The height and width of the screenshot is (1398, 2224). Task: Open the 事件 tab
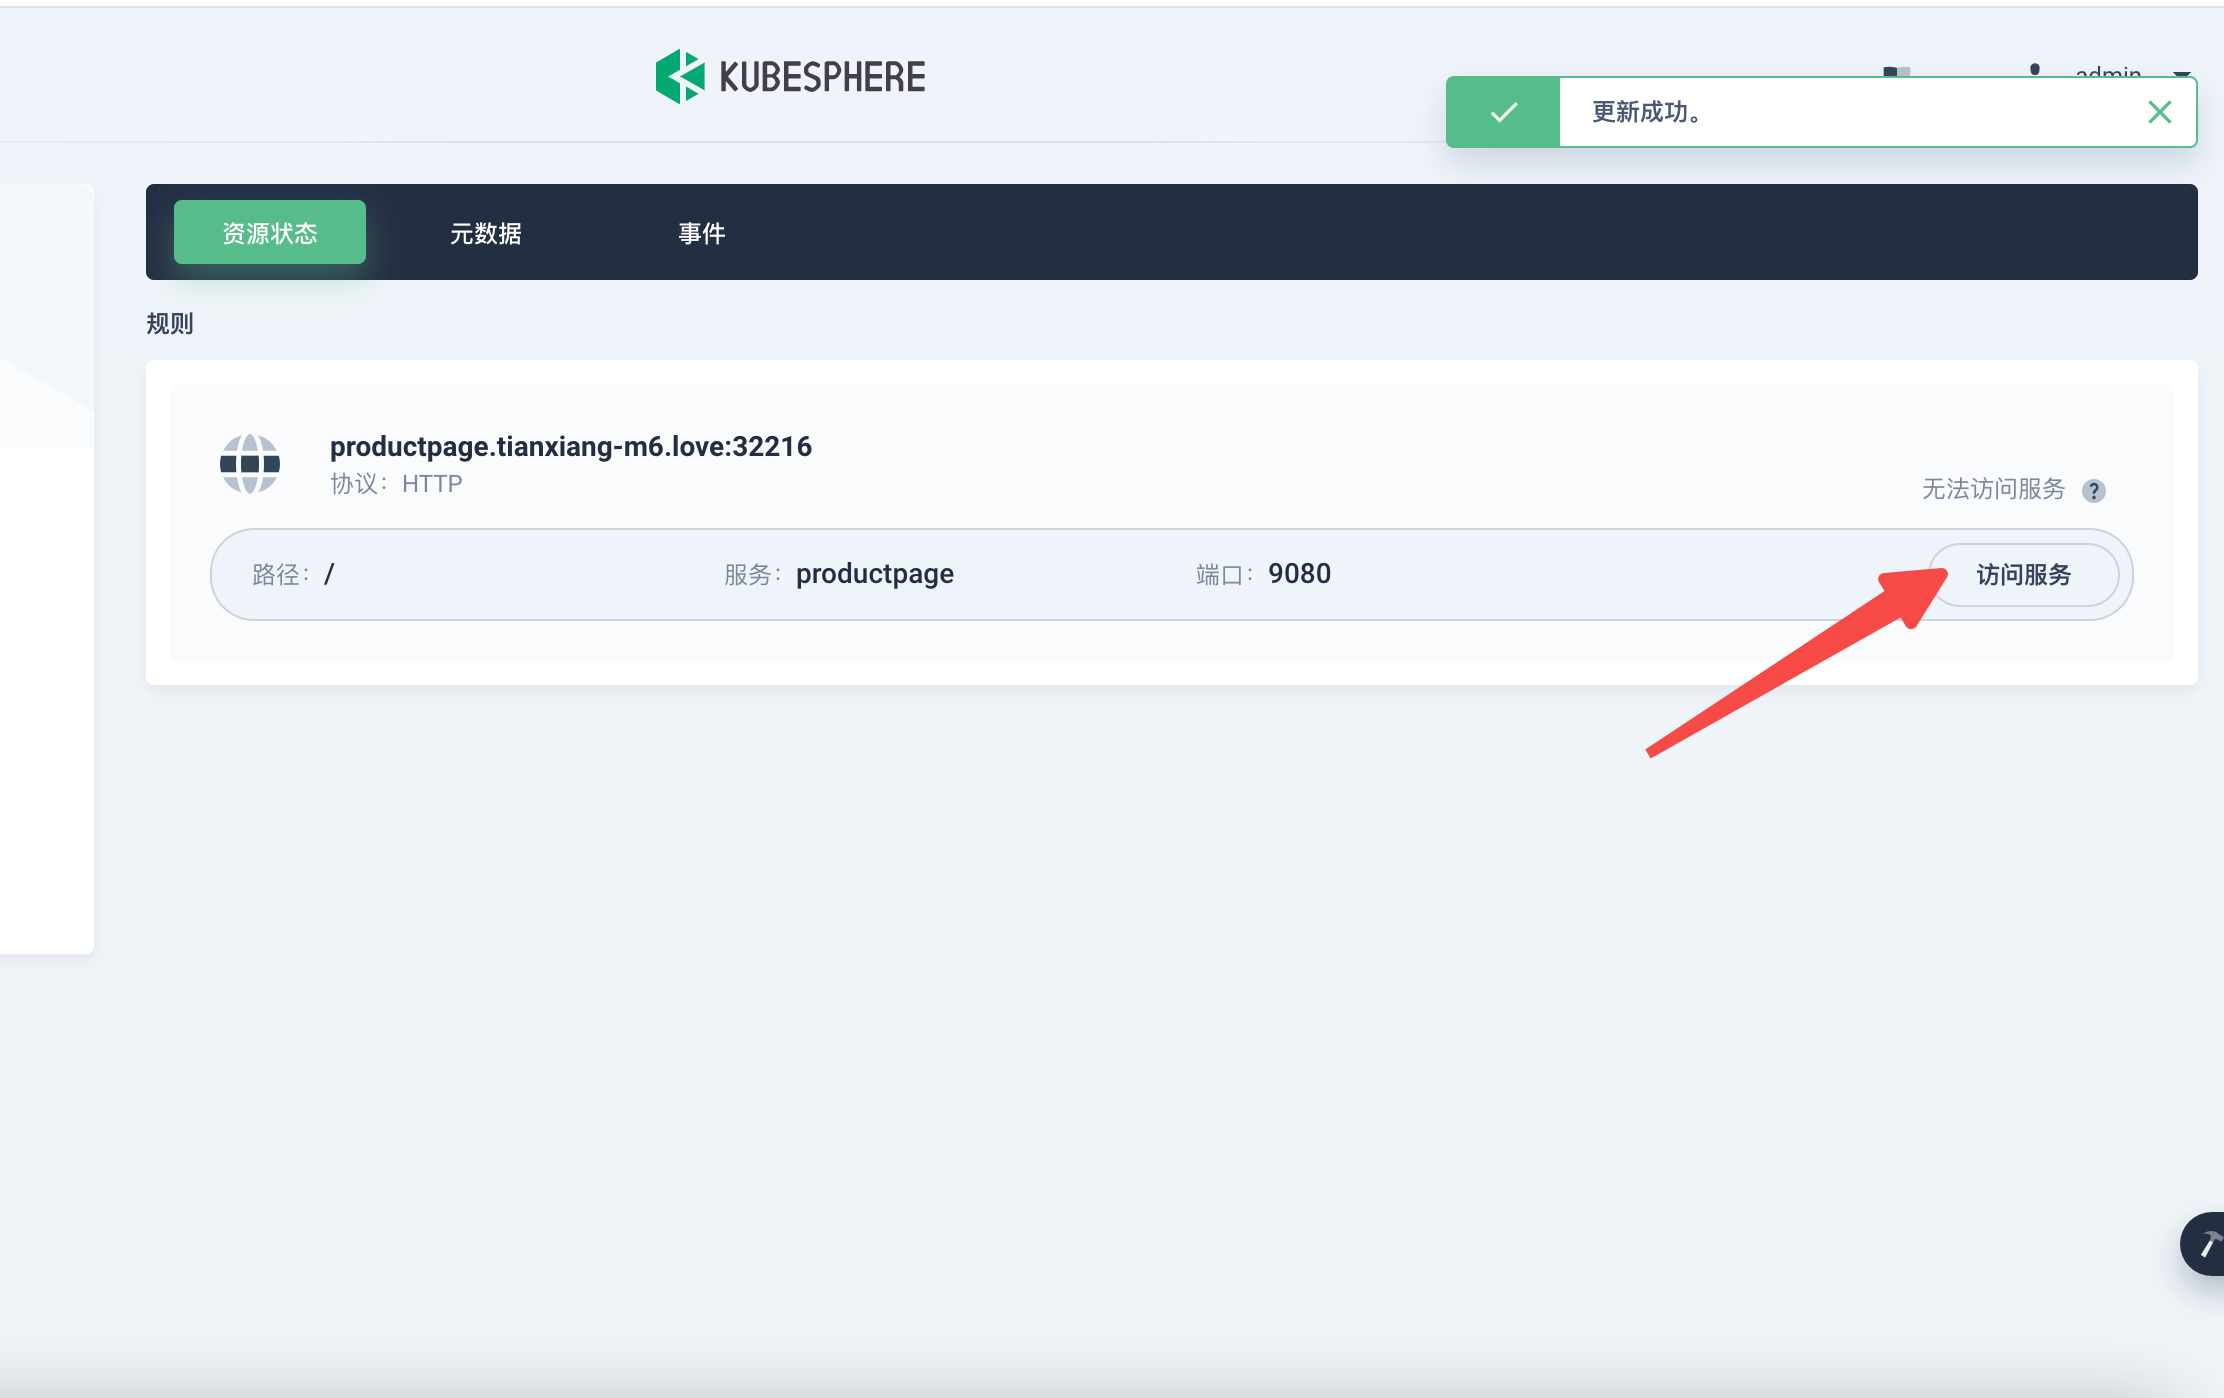coord(702,233)
